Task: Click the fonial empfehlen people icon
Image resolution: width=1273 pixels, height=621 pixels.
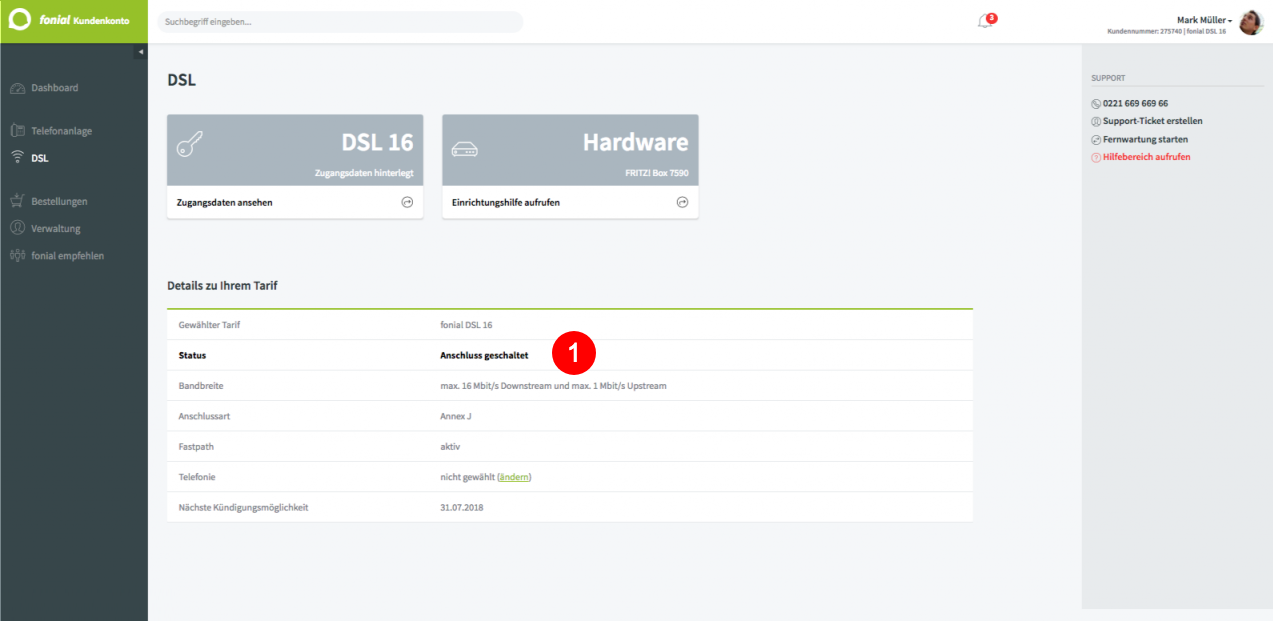Action: [17, 256]
